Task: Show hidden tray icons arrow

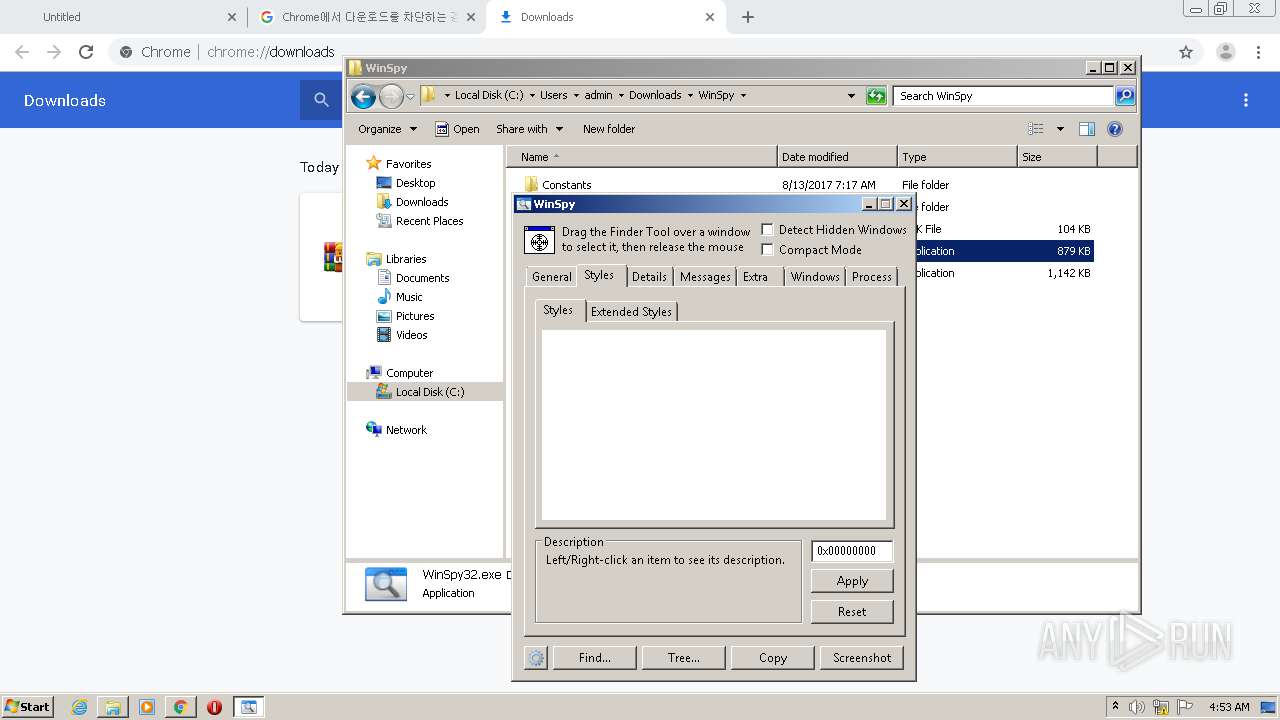Action: [x=1115, y=706]
